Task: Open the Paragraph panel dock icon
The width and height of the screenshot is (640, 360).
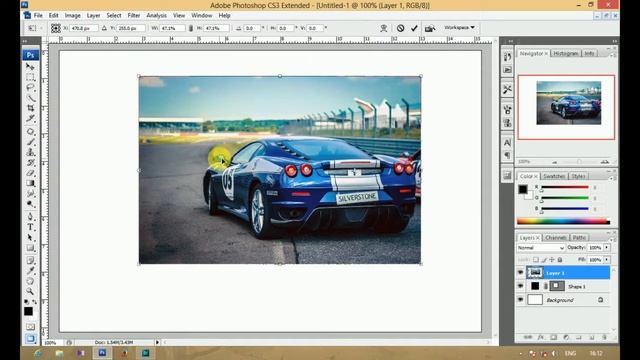Action: tap(507, 156)
